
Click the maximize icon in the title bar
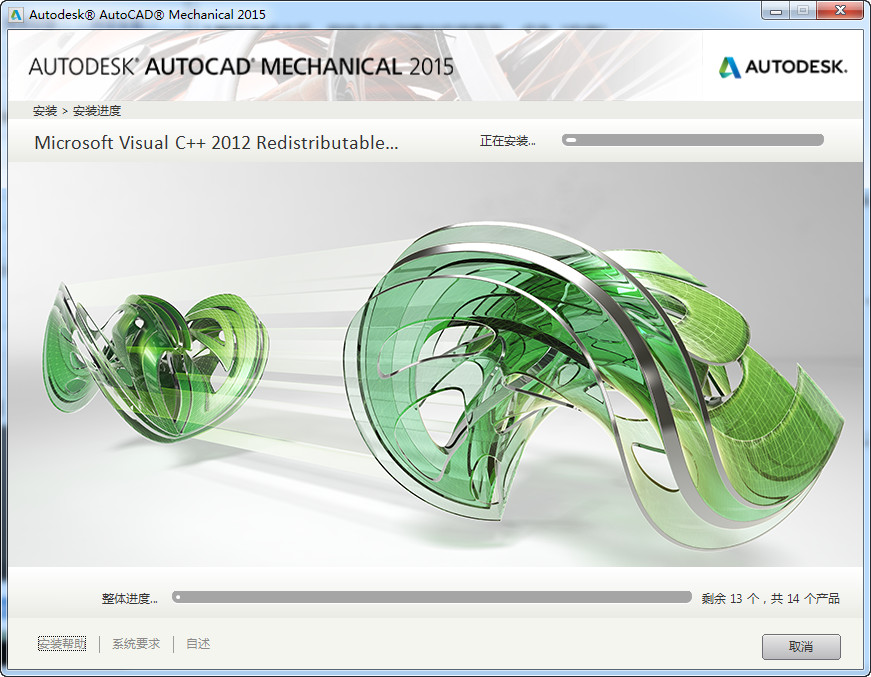click(x=801, y=11)
